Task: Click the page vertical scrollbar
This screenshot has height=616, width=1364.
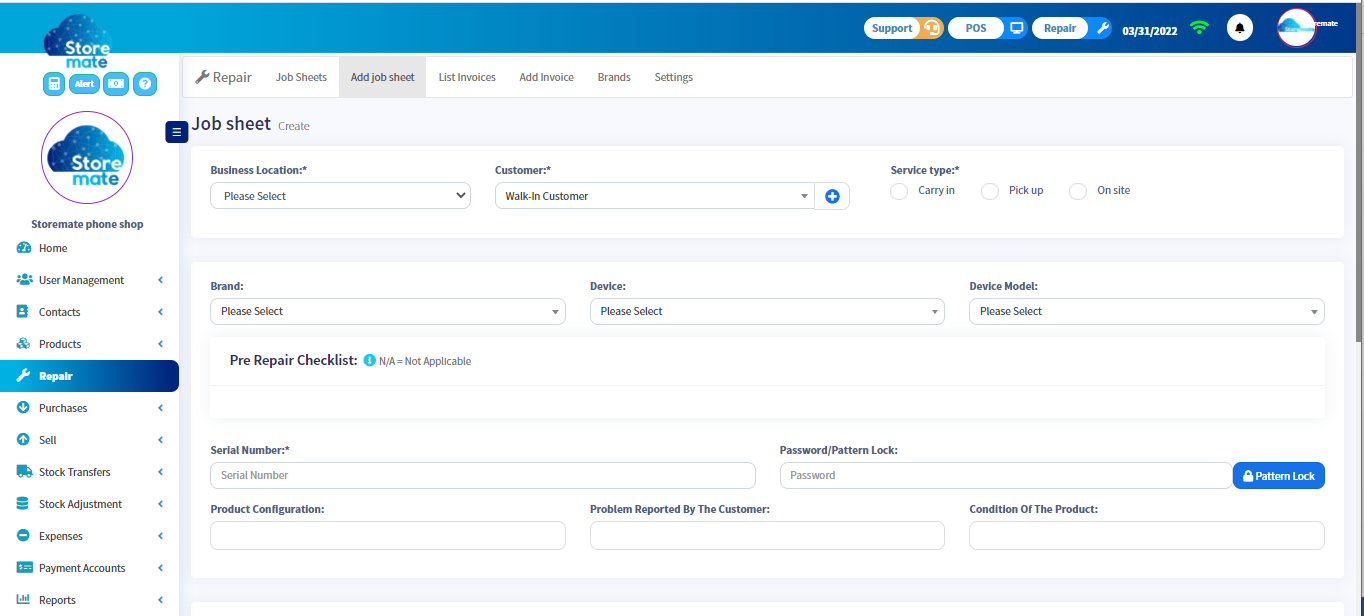Action: (x=1357, y=172)
